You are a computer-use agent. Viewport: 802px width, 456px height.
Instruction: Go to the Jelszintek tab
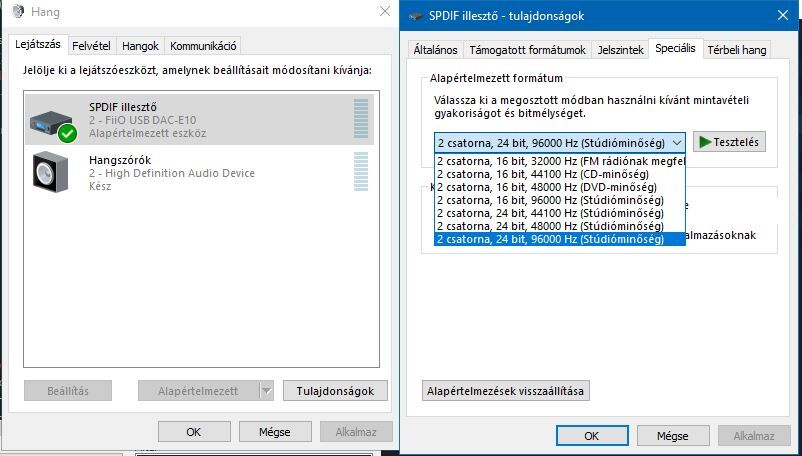(x=620, y=50)
